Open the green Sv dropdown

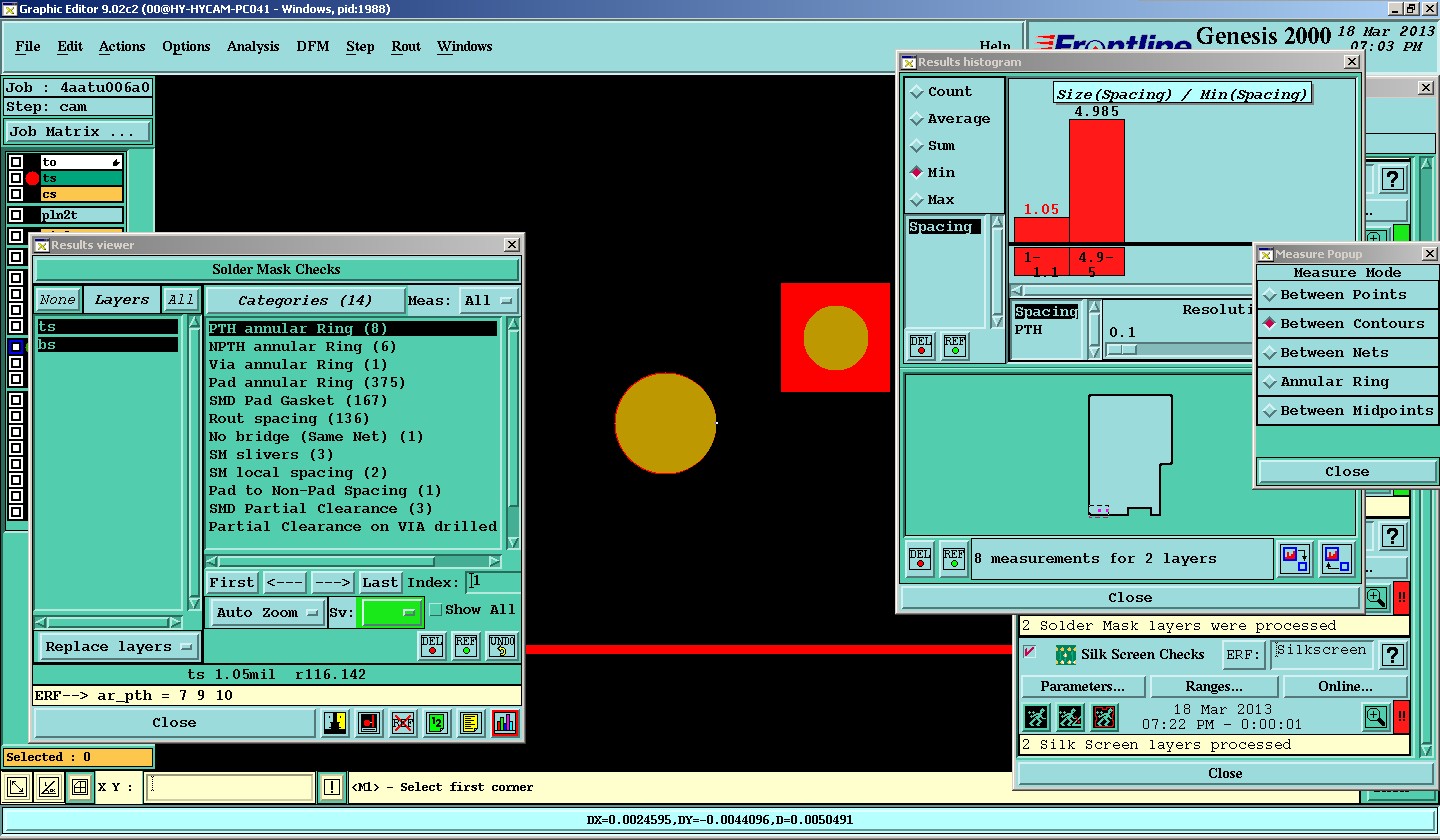390,612
